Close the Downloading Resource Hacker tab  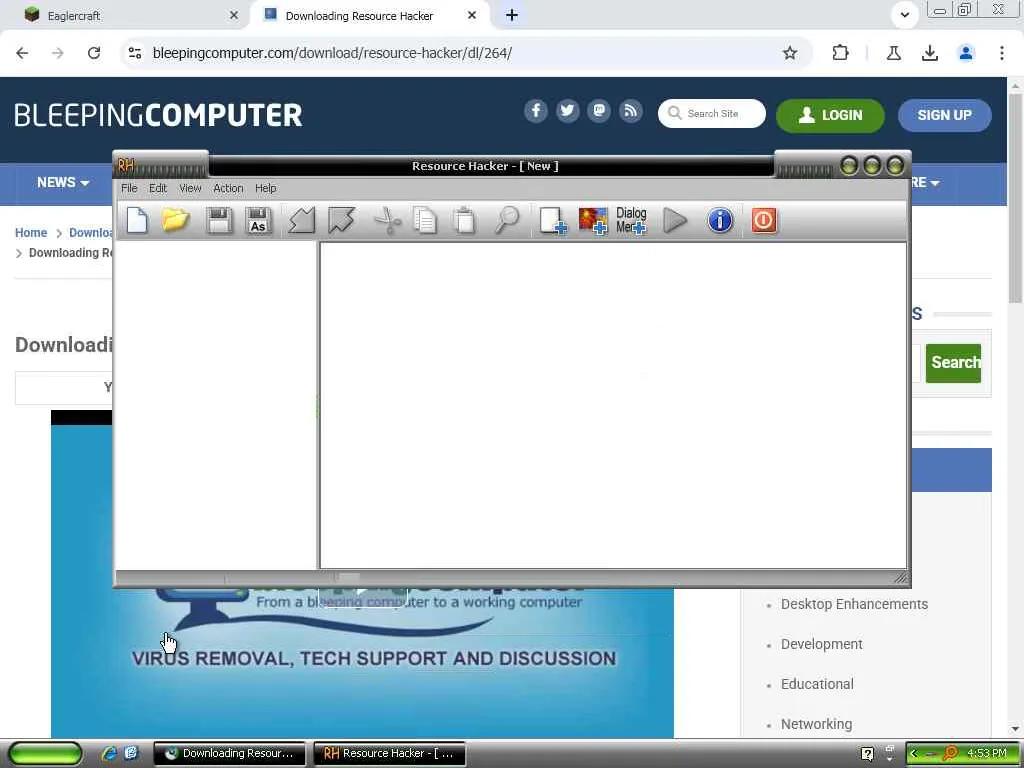472,15
